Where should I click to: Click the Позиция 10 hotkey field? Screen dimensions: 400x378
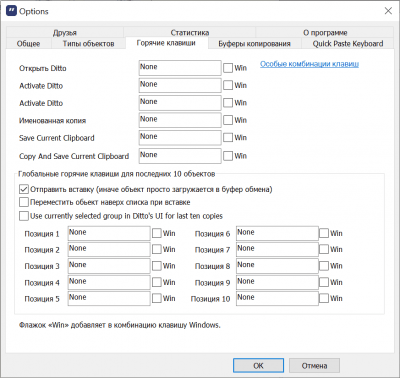point(277,298)
